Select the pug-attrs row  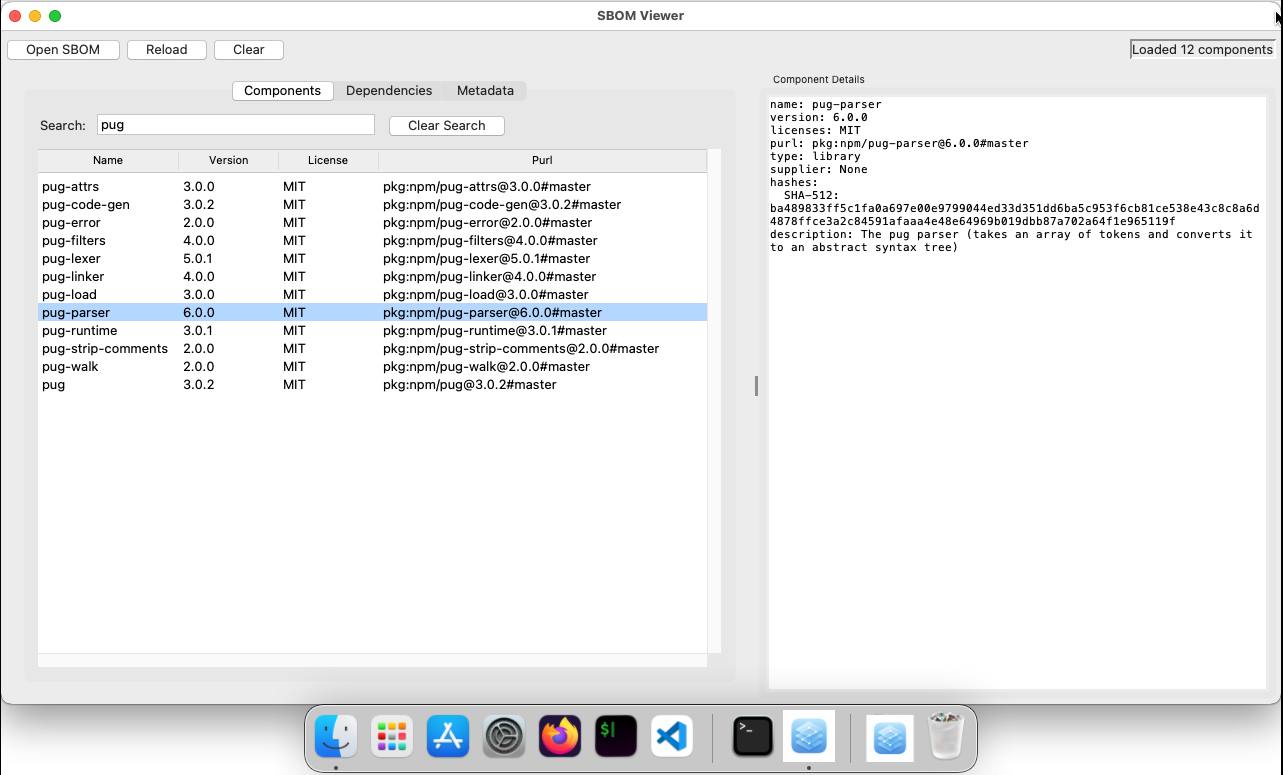pyautogui.click(x=372, y=187)
